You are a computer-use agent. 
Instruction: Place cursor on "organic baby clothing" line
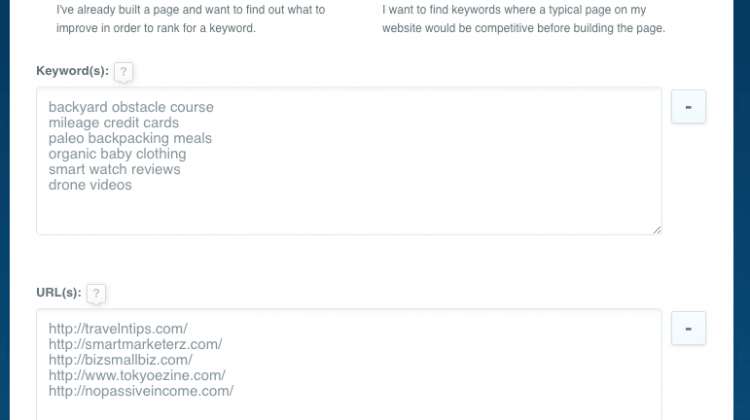[117, 154]
